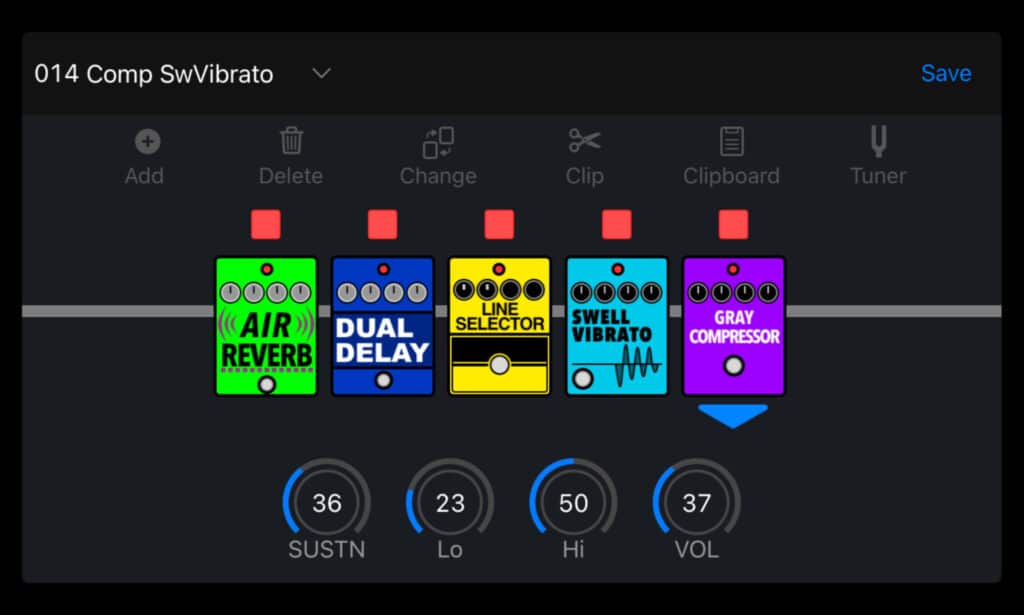This screenshot has height=615, width=1024.
Task: Select the Line Selector pedal
Action: [x=500, y=326]
